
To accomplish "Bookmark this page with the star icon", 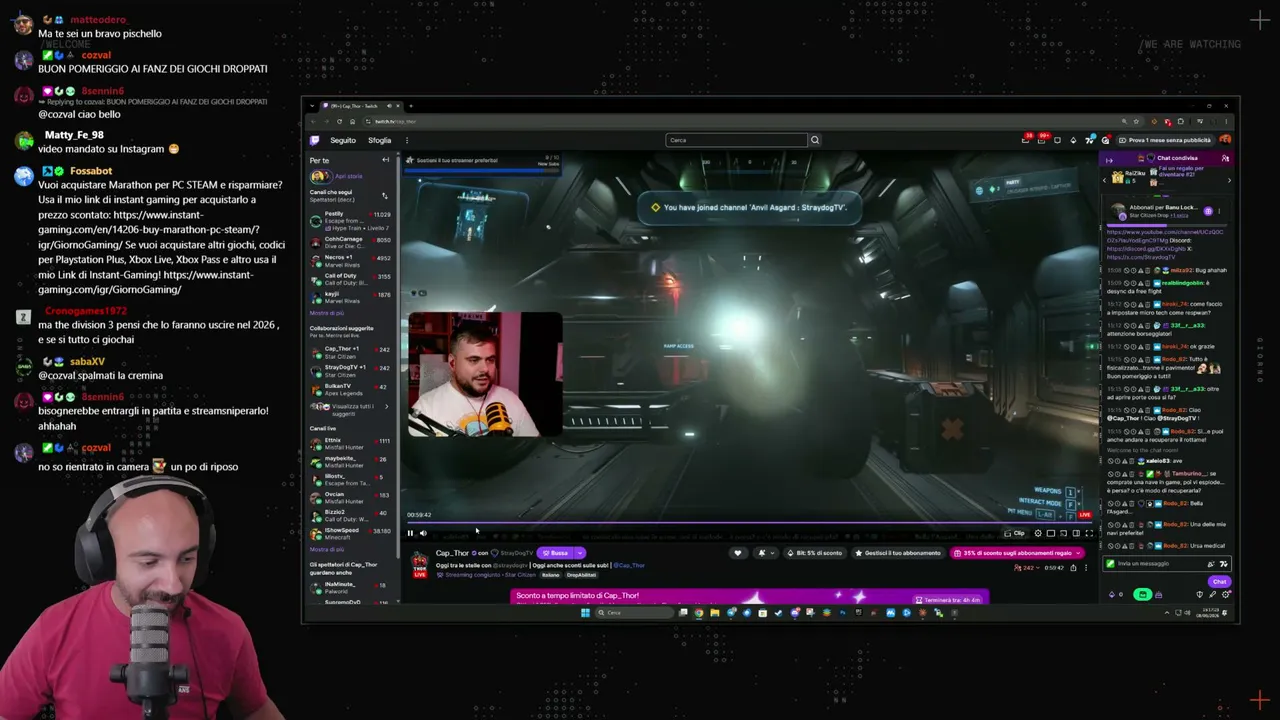I will 1136,121.
